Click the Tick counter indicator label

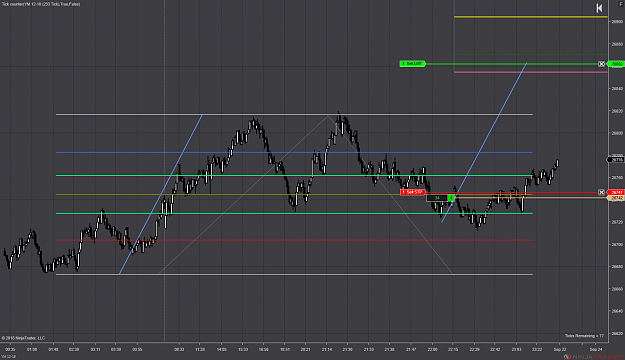tap(41, 4)
